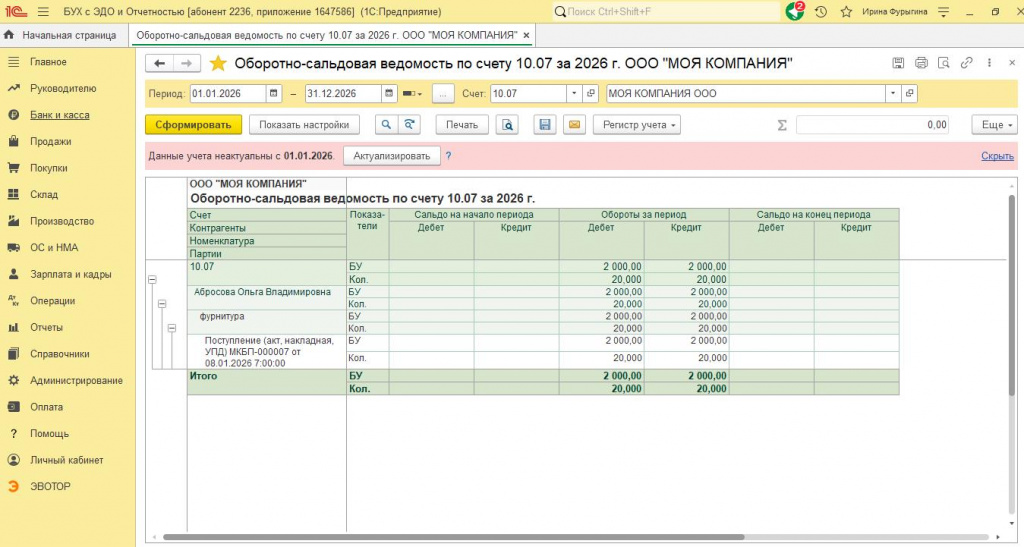Open Производство section in sidebar
Image resolution: width=1024 pixels, height=547 pixels.
(62, 221)
